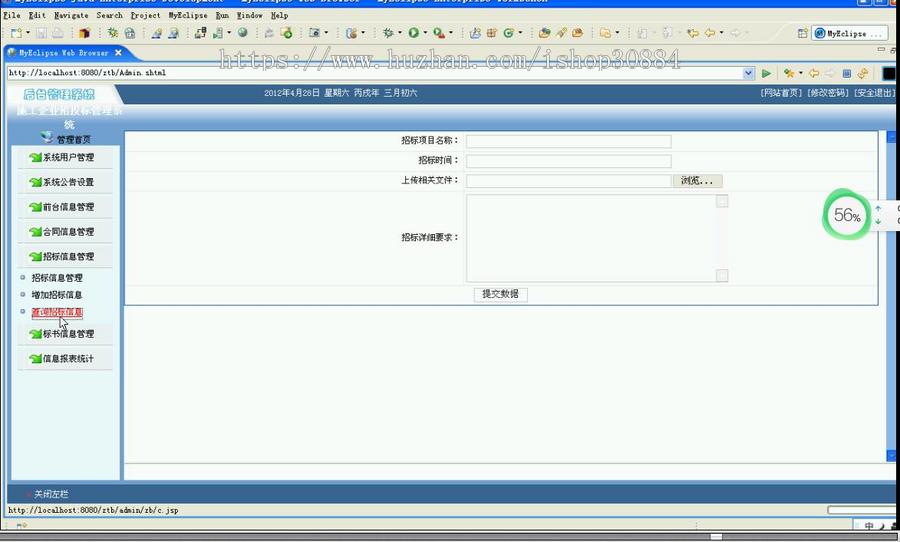Click the circular 56% progress indicator
The height and width of the screenshot is (542, 900).
point(846,215)
